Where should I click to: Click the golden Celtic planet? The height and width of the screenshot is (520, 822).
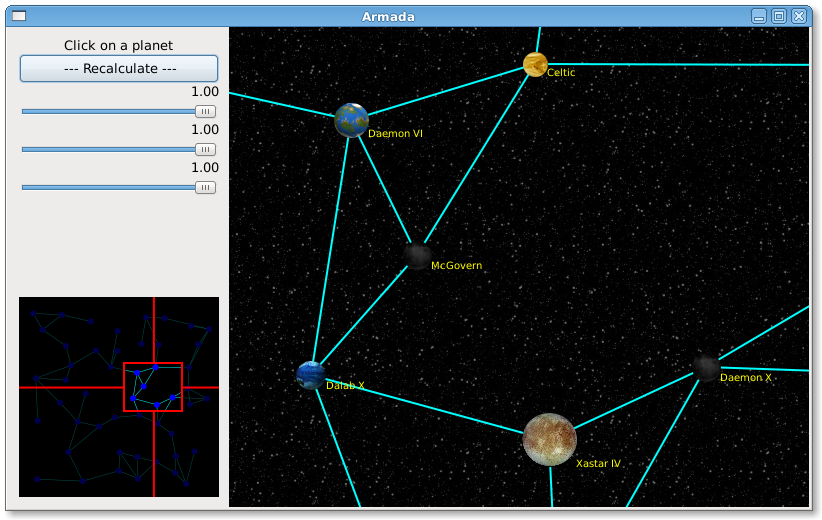click(535, 65)
